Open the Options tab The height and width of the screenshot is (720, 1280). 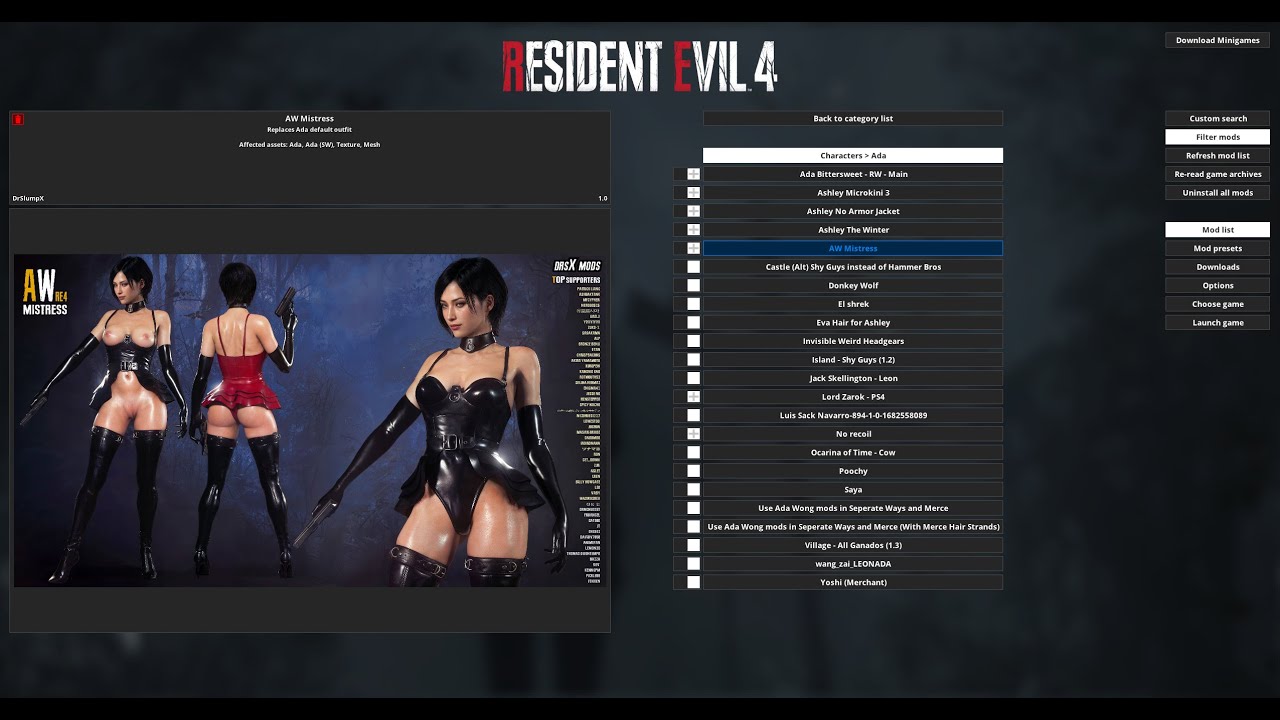click(x=1217, y=285)
